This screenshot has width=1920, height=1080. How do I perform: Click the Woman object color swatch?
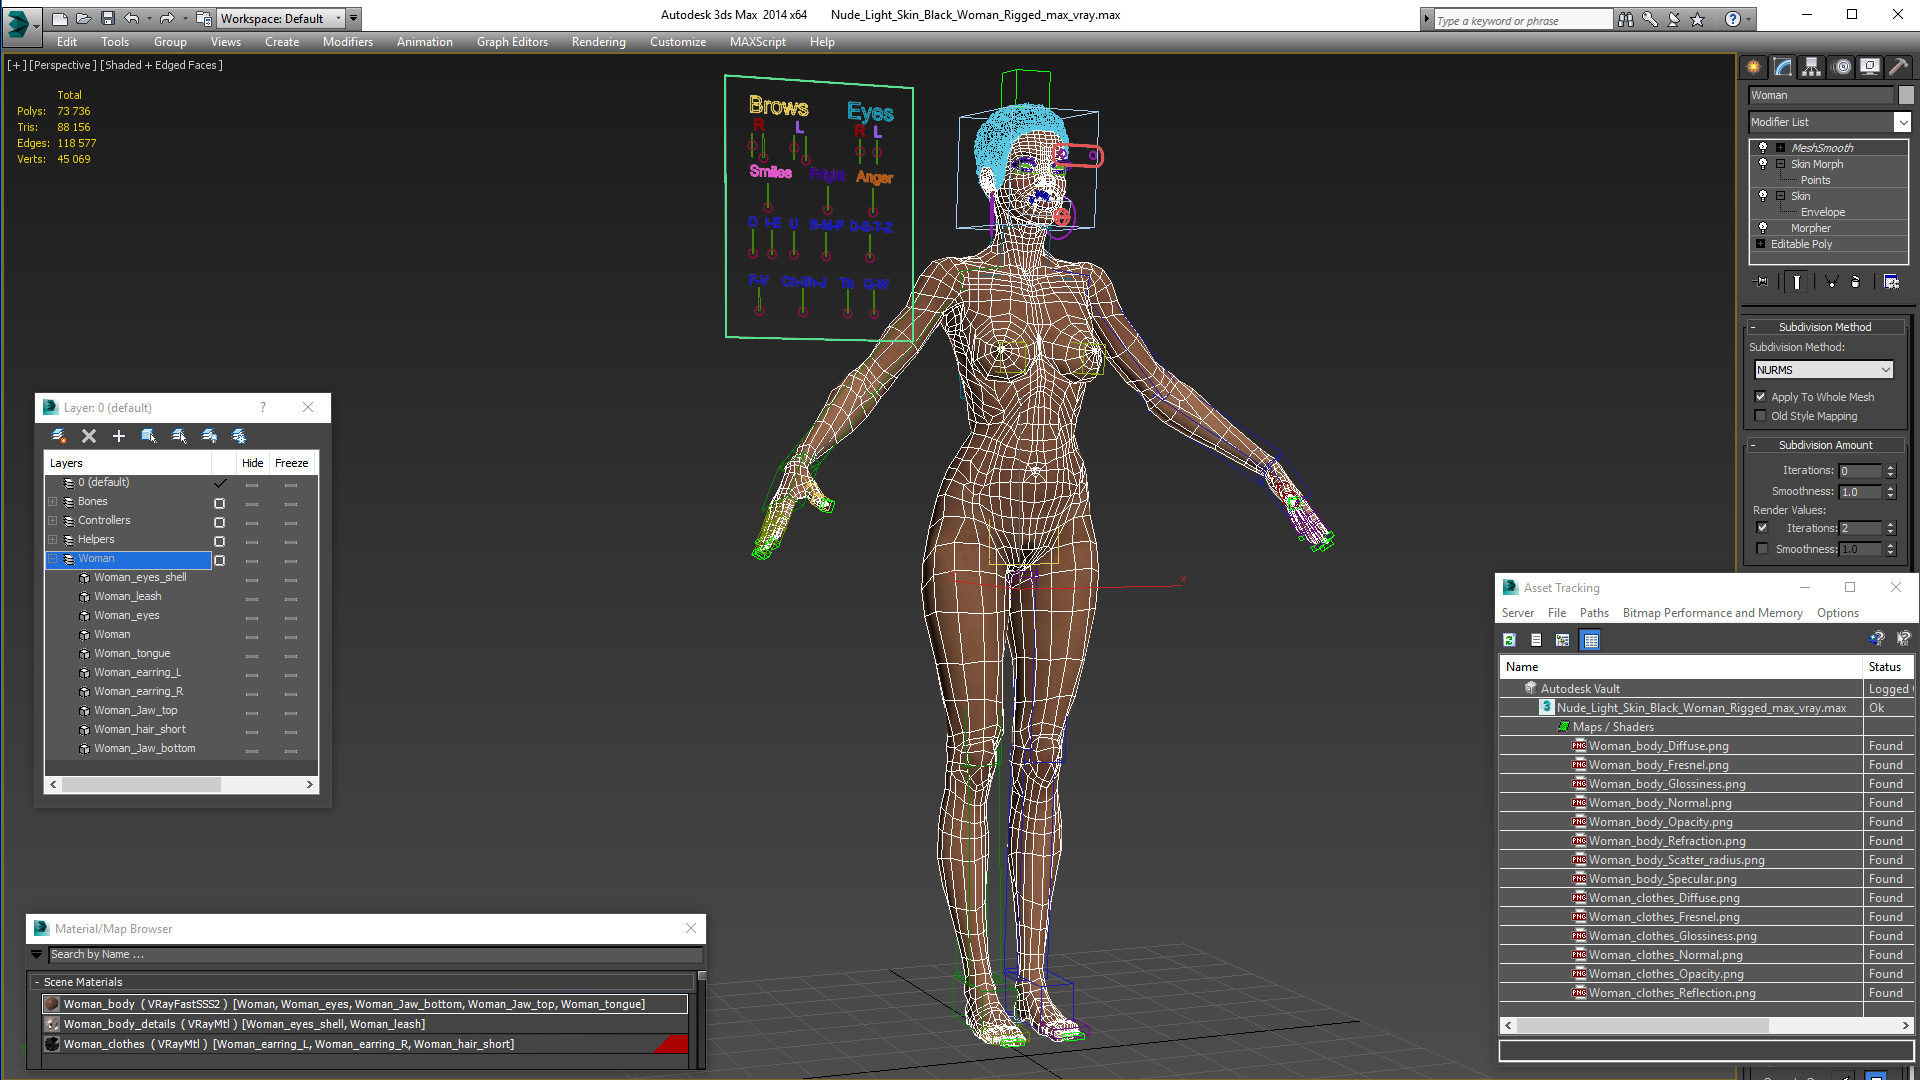(x=1906, y=95)
